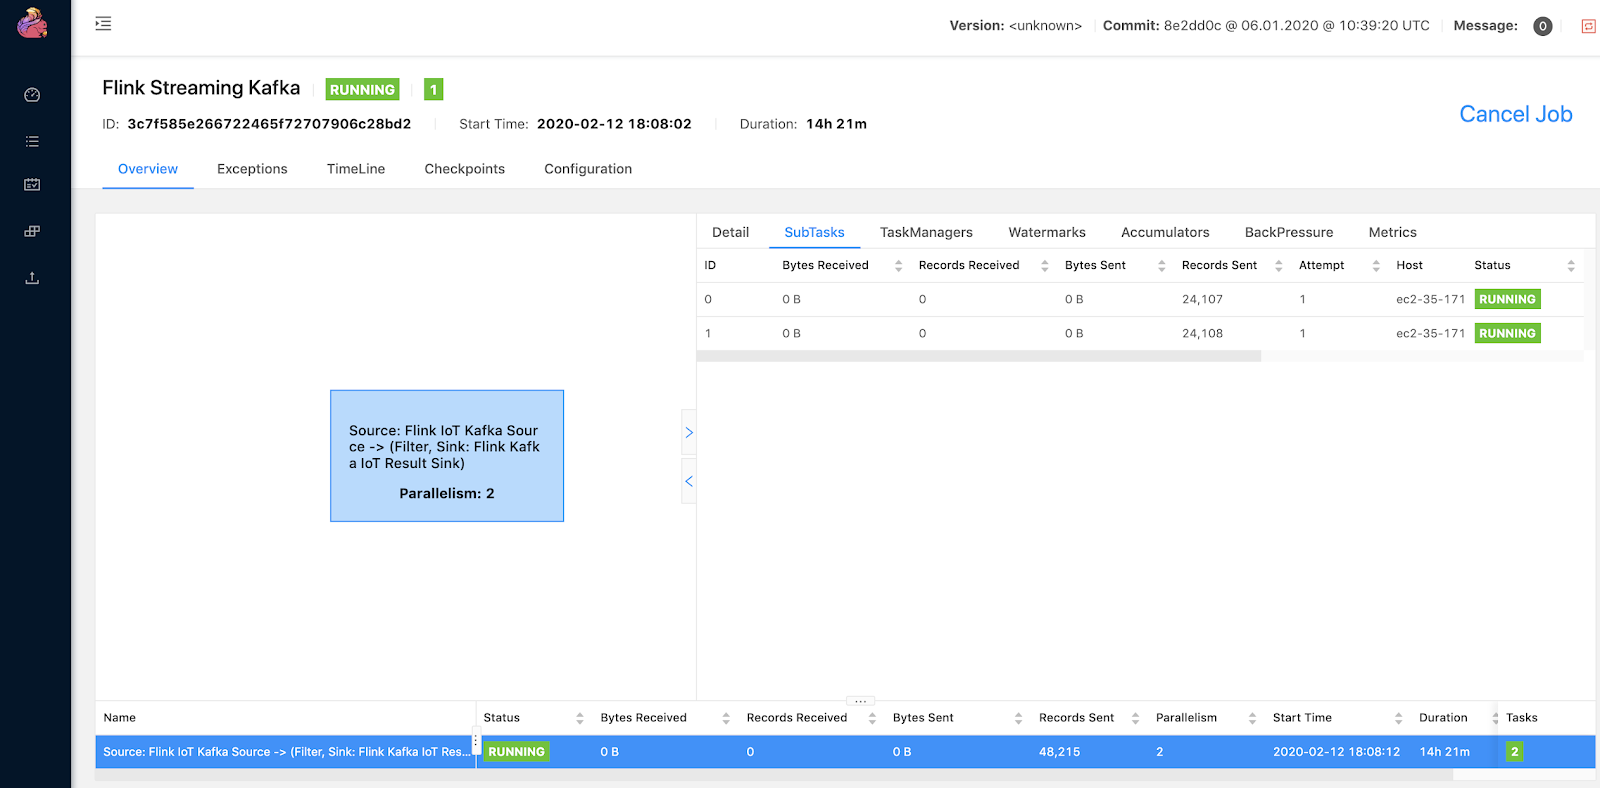The height and width of the screenshot is (788, 1600).
Task: Open the Watermarks tab
Action: click(x=1047, y=232)
